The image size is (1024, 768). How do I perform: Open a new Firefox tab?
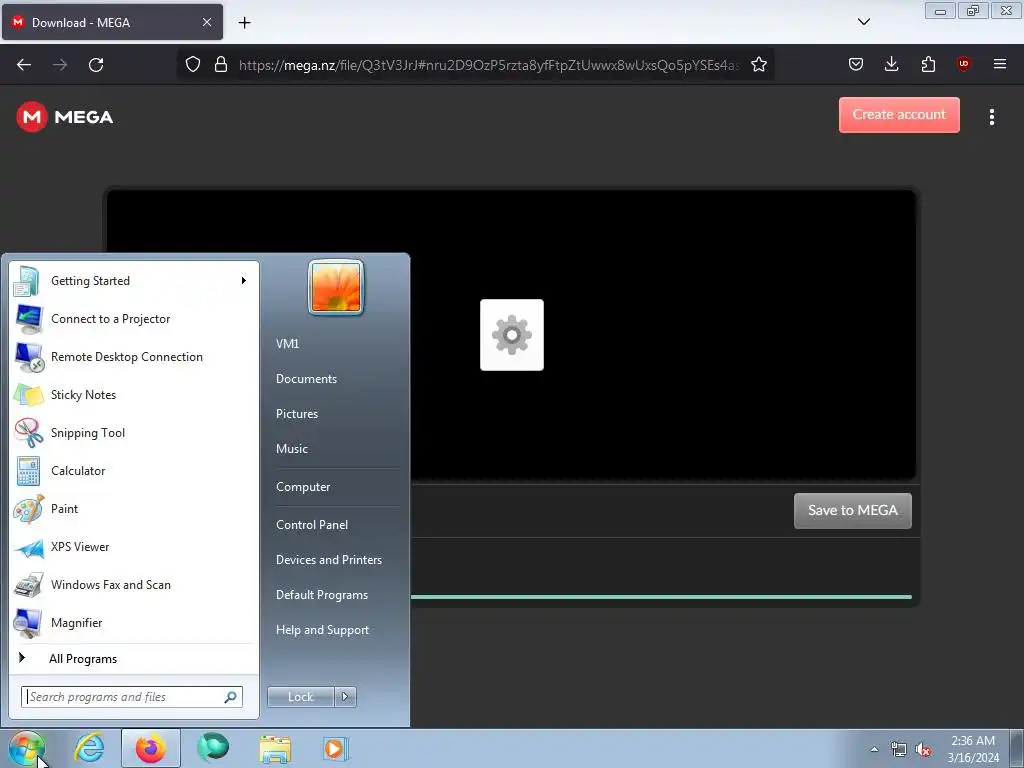click(244, 23)
